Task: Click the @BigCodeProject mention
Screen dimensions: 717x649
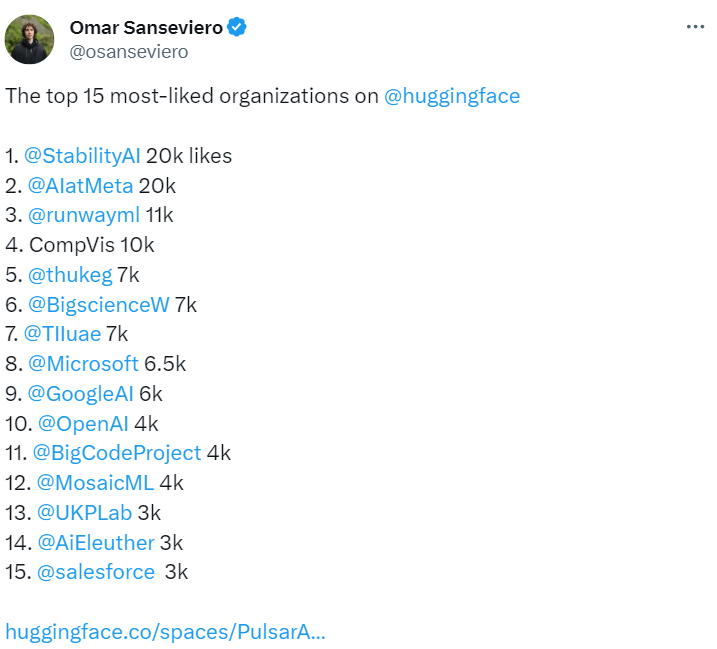Action: [117, 453]
